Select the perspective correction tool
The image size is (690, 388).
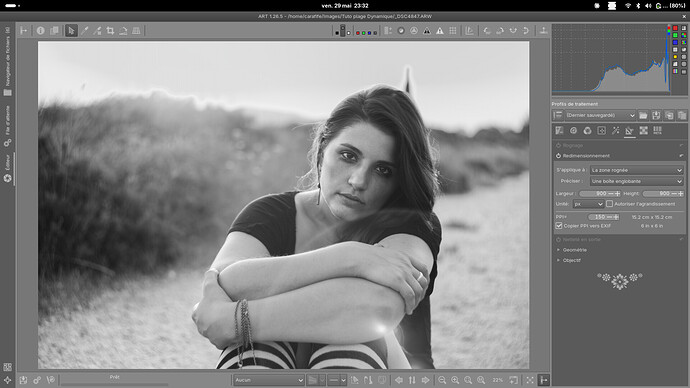(x=136, y=30)
